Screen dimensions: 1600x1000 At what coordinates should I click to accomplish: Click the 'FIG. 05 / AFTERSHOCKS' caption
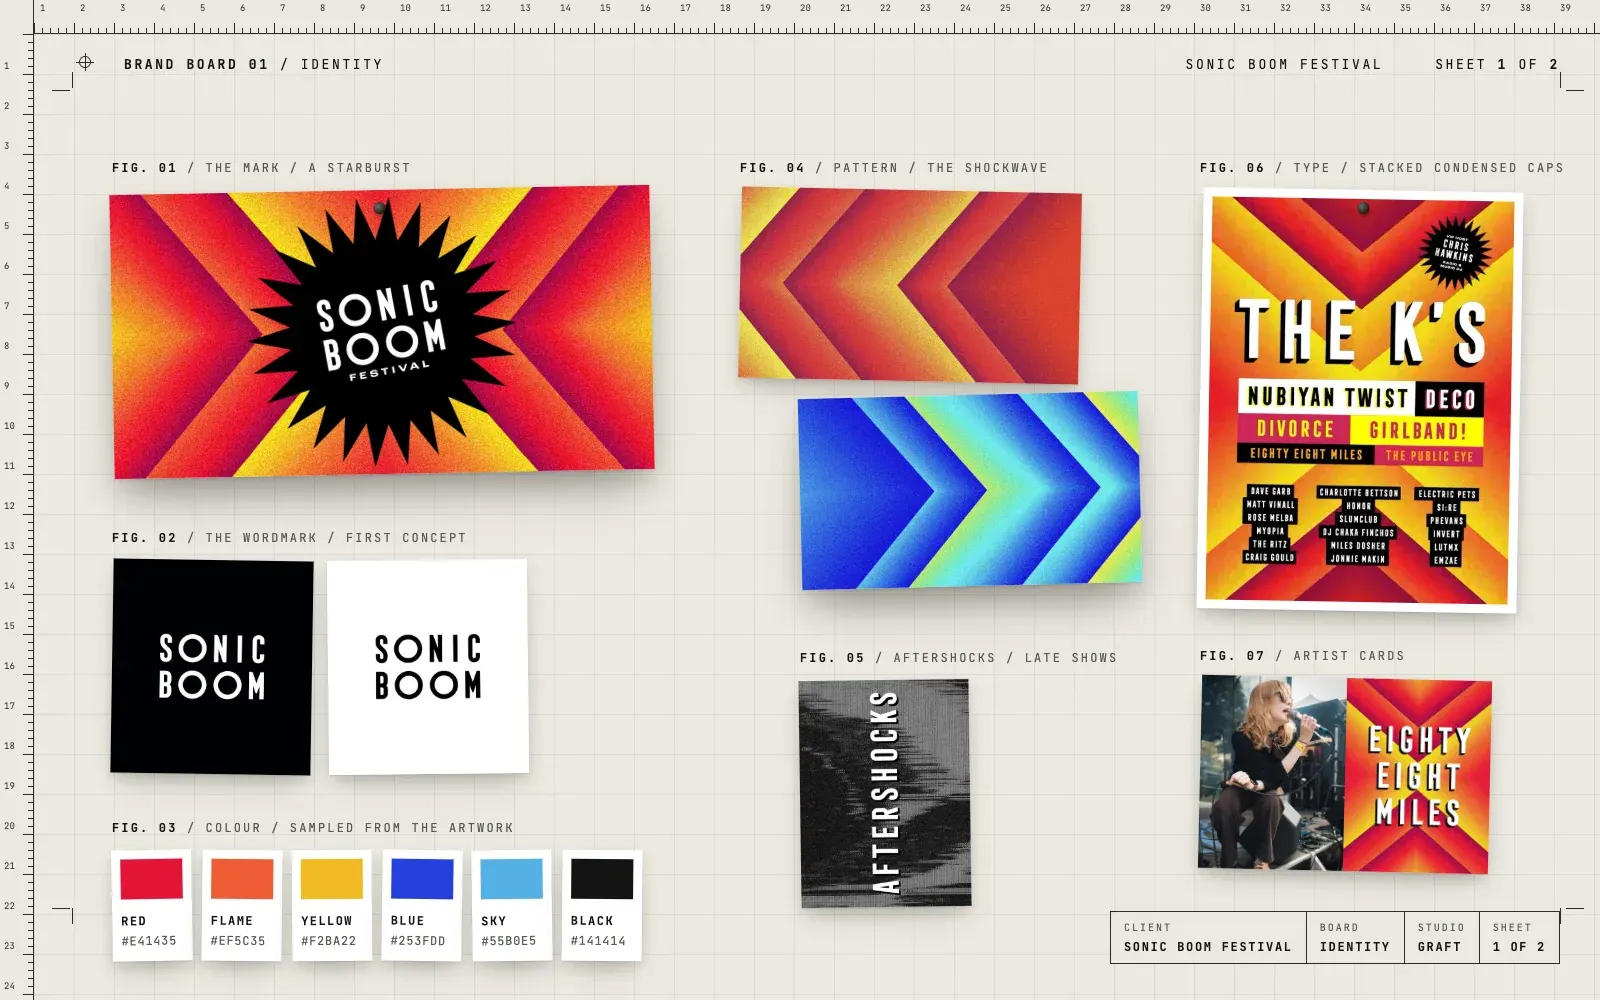coord(958,658)
